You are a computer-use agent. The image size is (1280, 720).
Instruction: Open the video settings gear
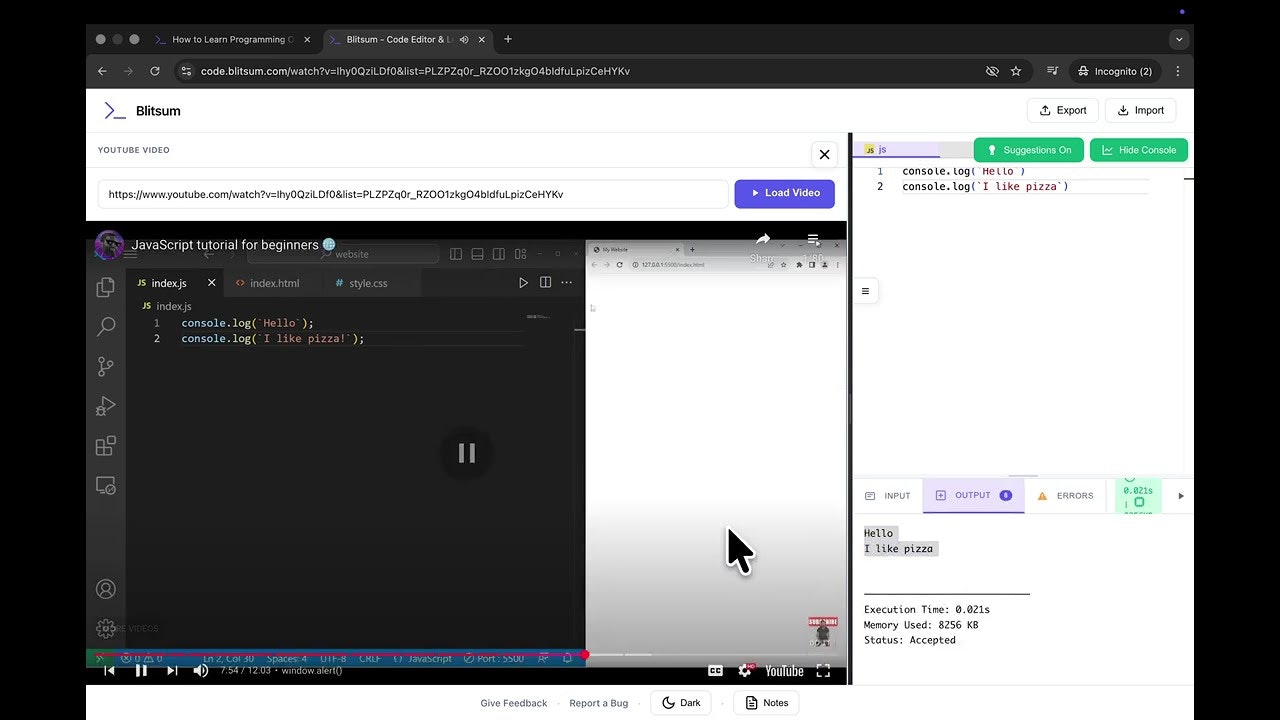coord(744,671)
